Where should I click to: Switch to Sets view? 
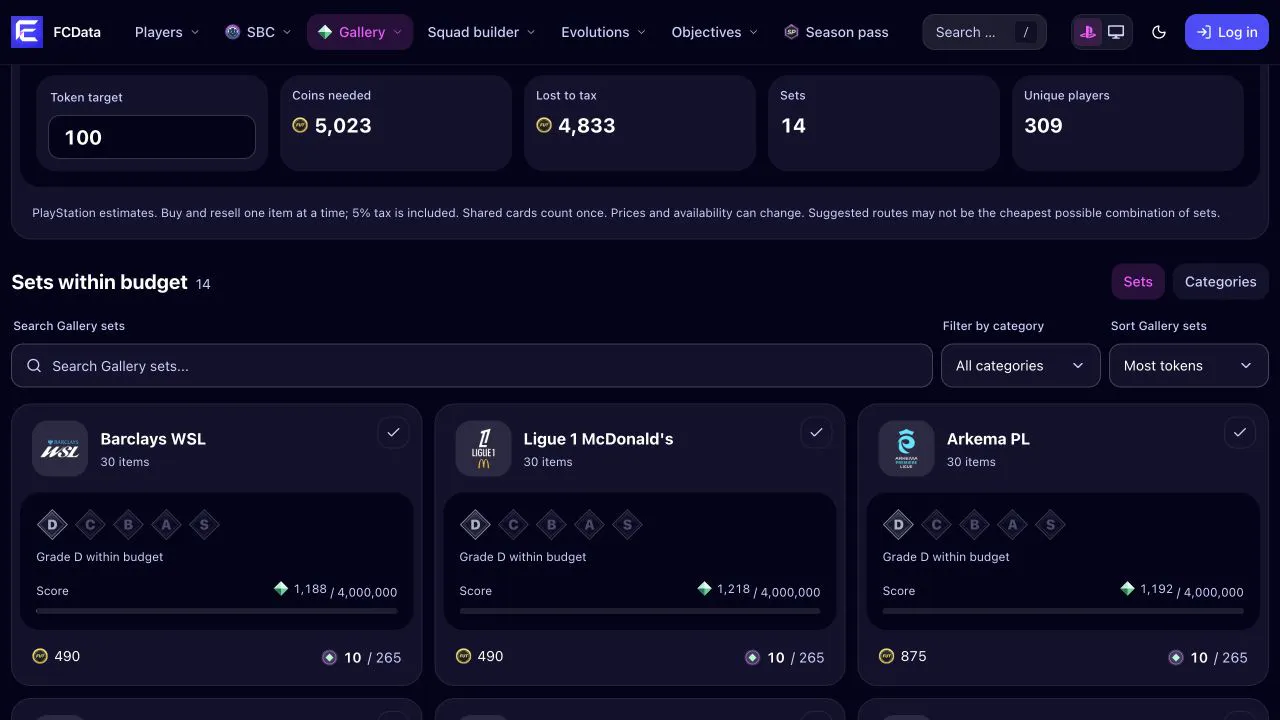(x=1138, y=282)
